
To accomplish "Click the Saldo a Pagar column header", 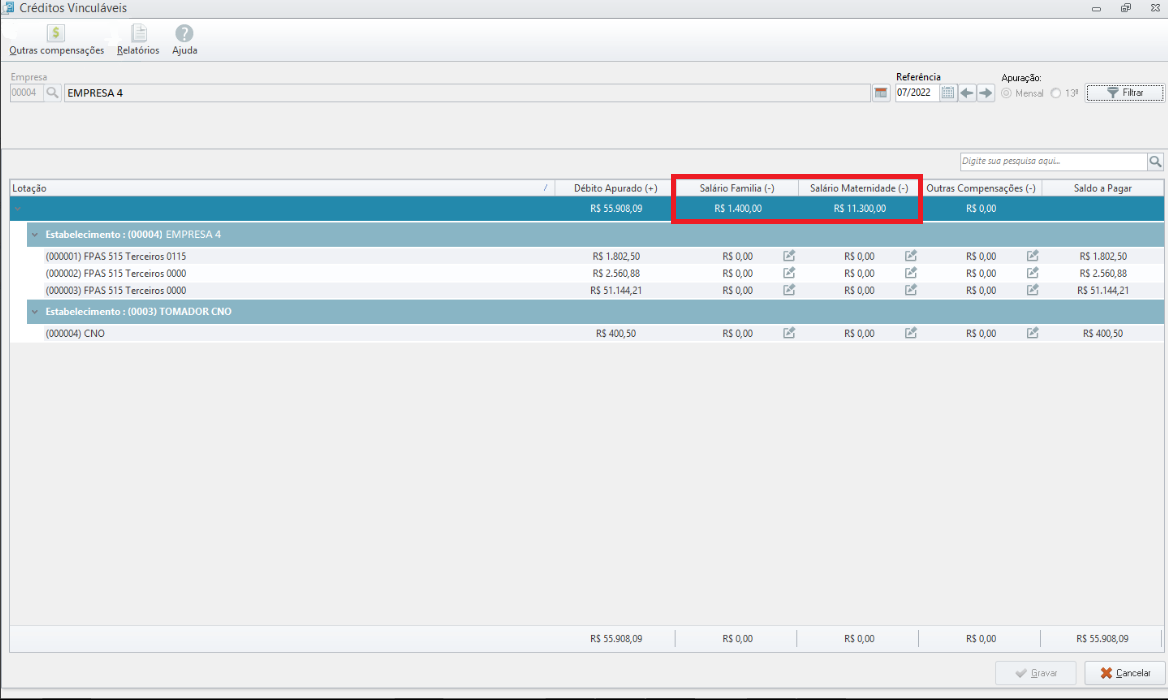I will [x=1102, y=188].
